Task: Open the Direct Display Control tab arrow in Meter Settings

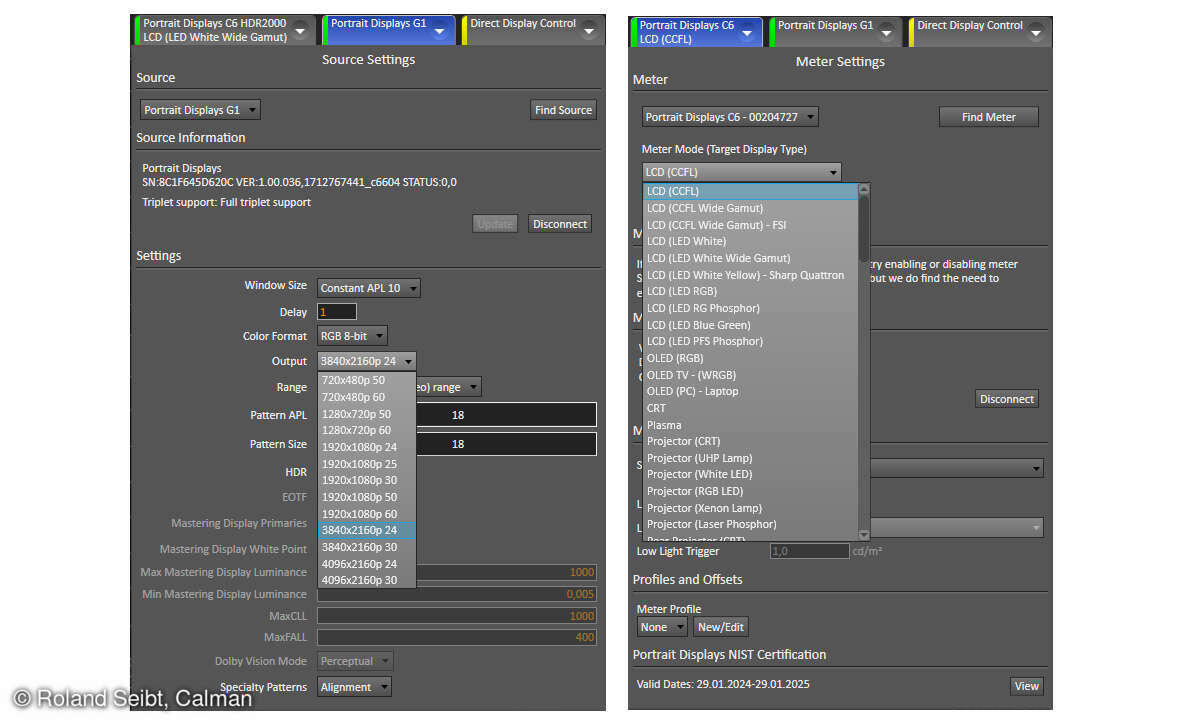Action: [1035, 33]
